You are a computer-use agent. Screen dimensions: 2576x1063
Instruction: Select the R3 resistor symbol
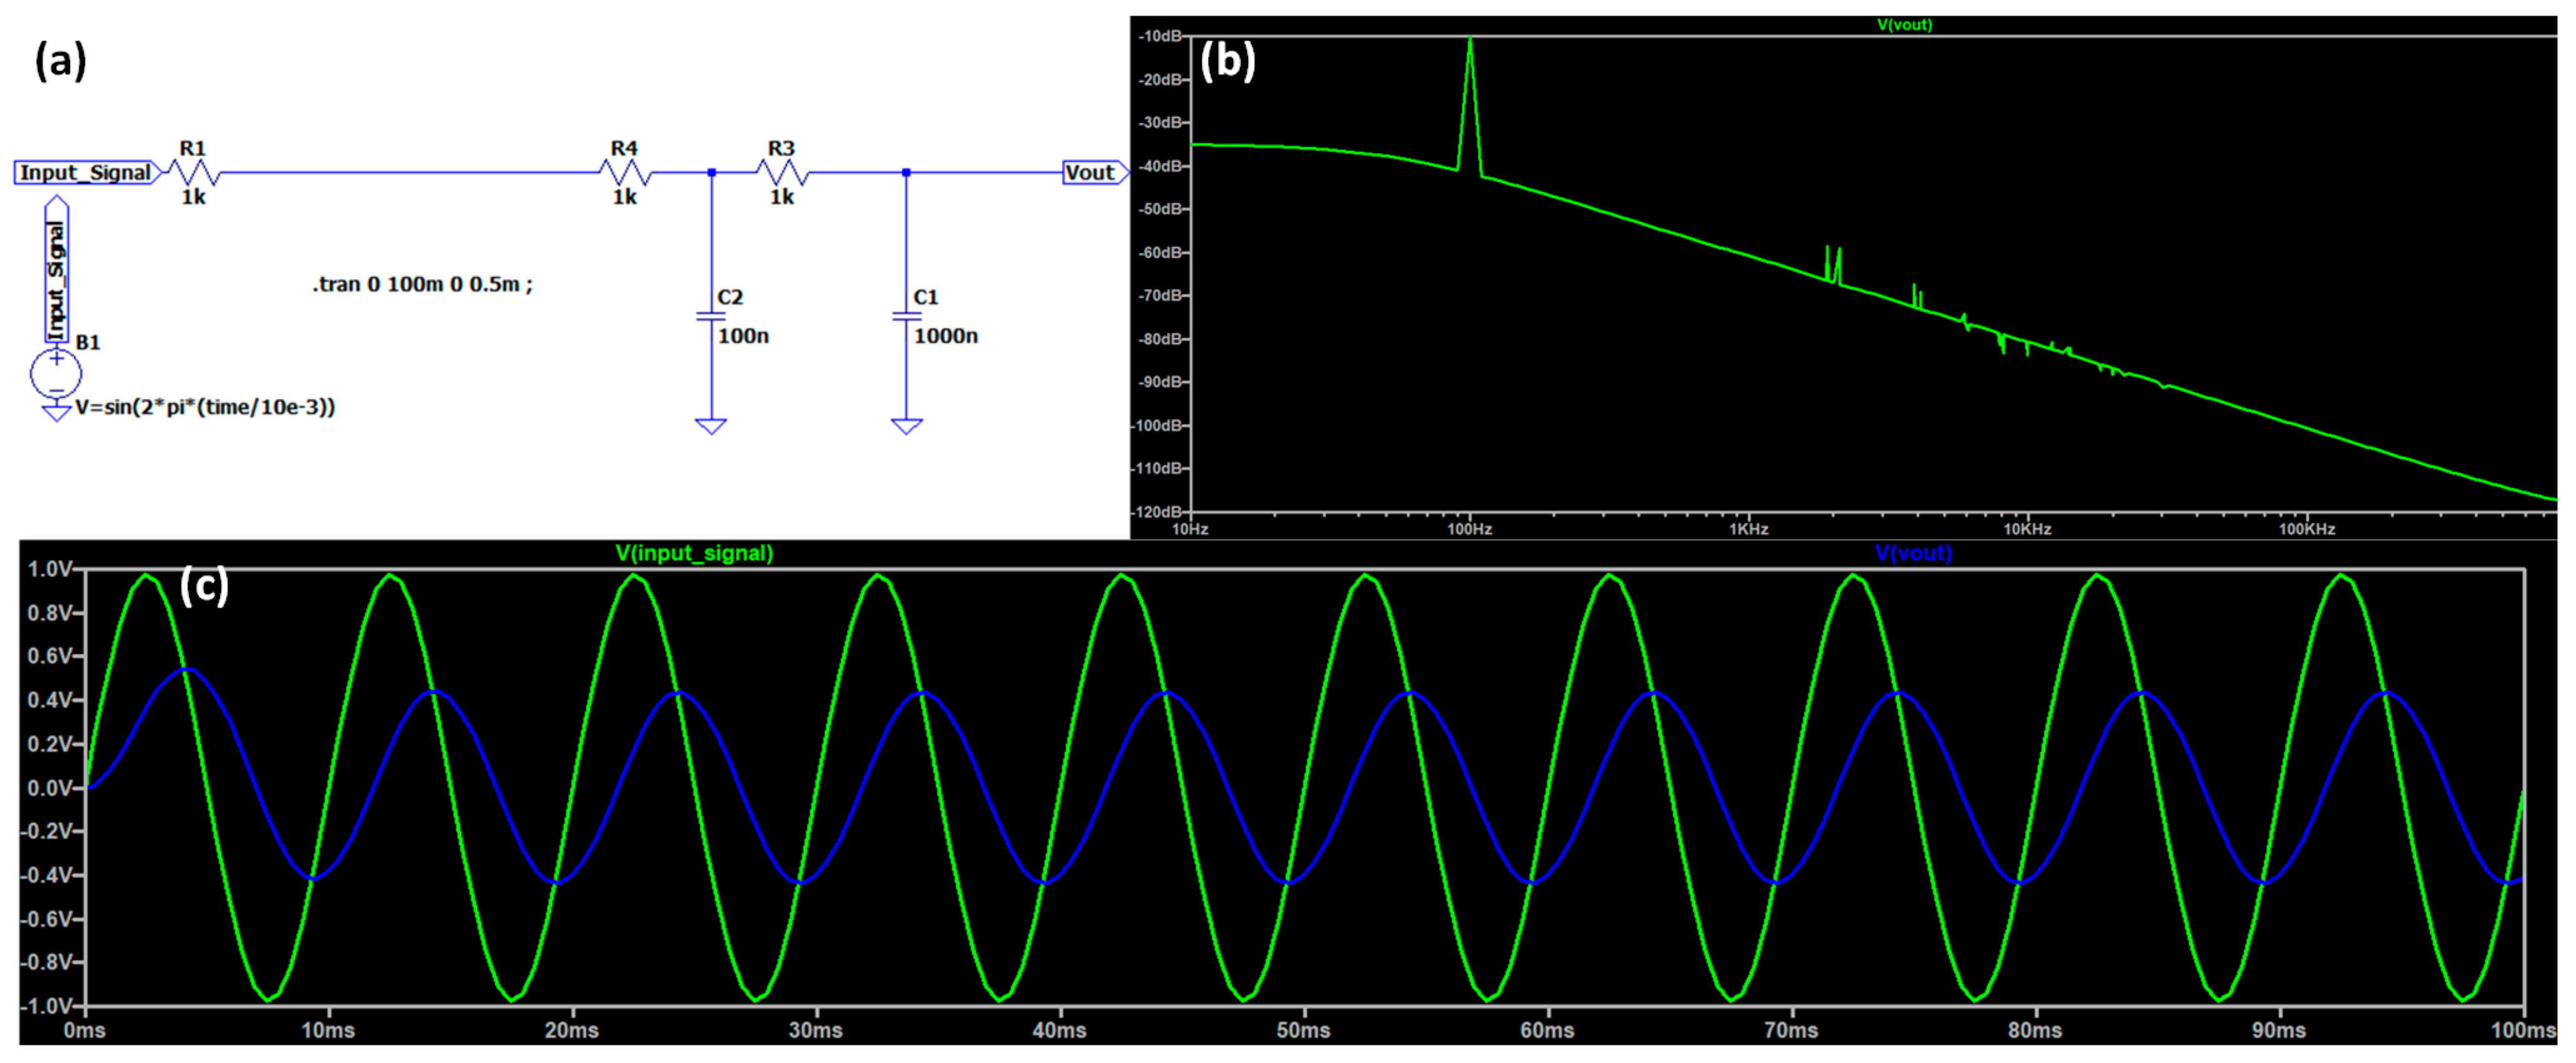coord(782,173)
